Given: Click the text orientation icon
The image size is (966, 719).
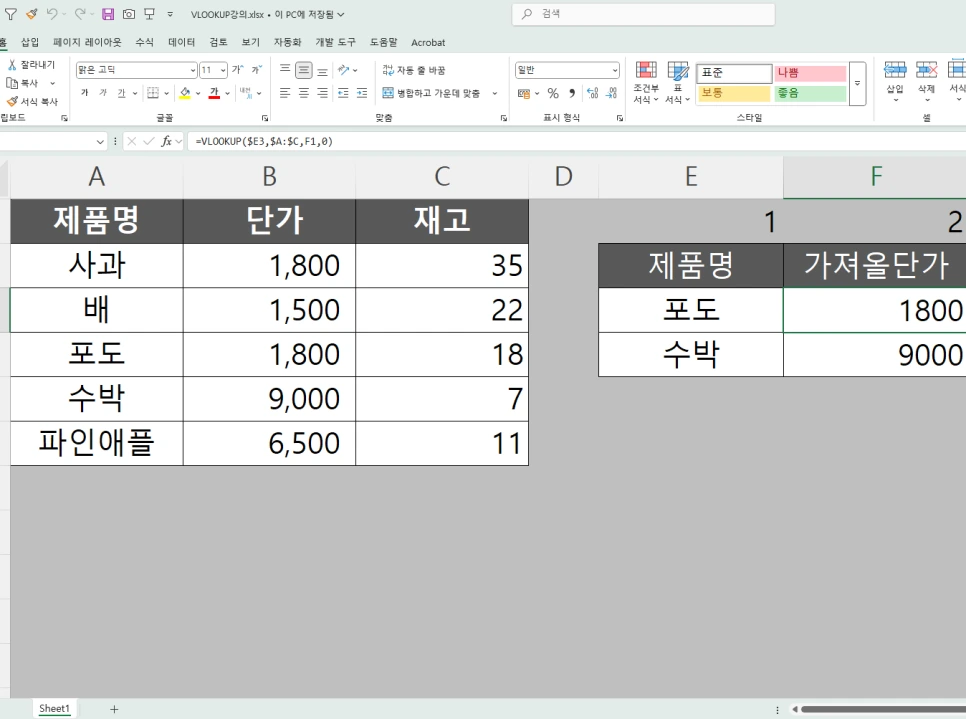Looking at the screenshot, I should pyautogui.click(x=344, y=70).
